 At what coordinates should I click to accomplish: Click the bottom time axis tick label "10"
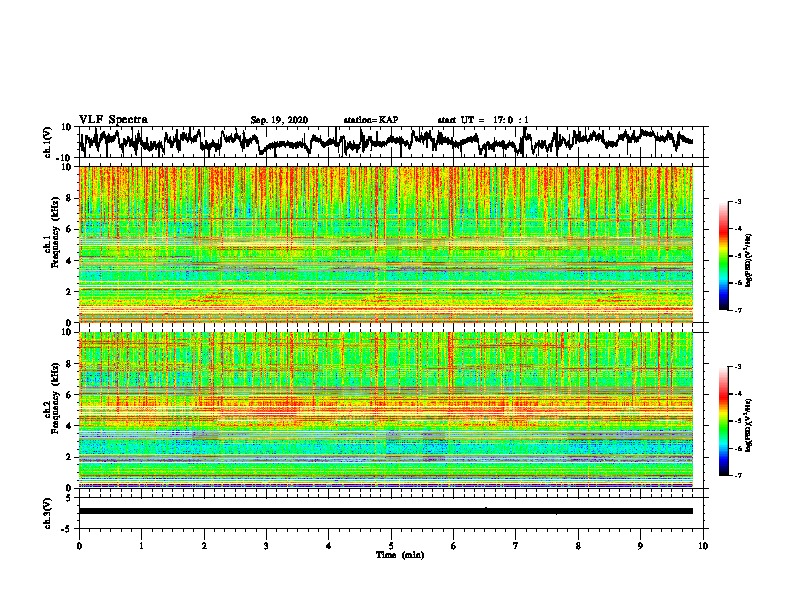703,546
